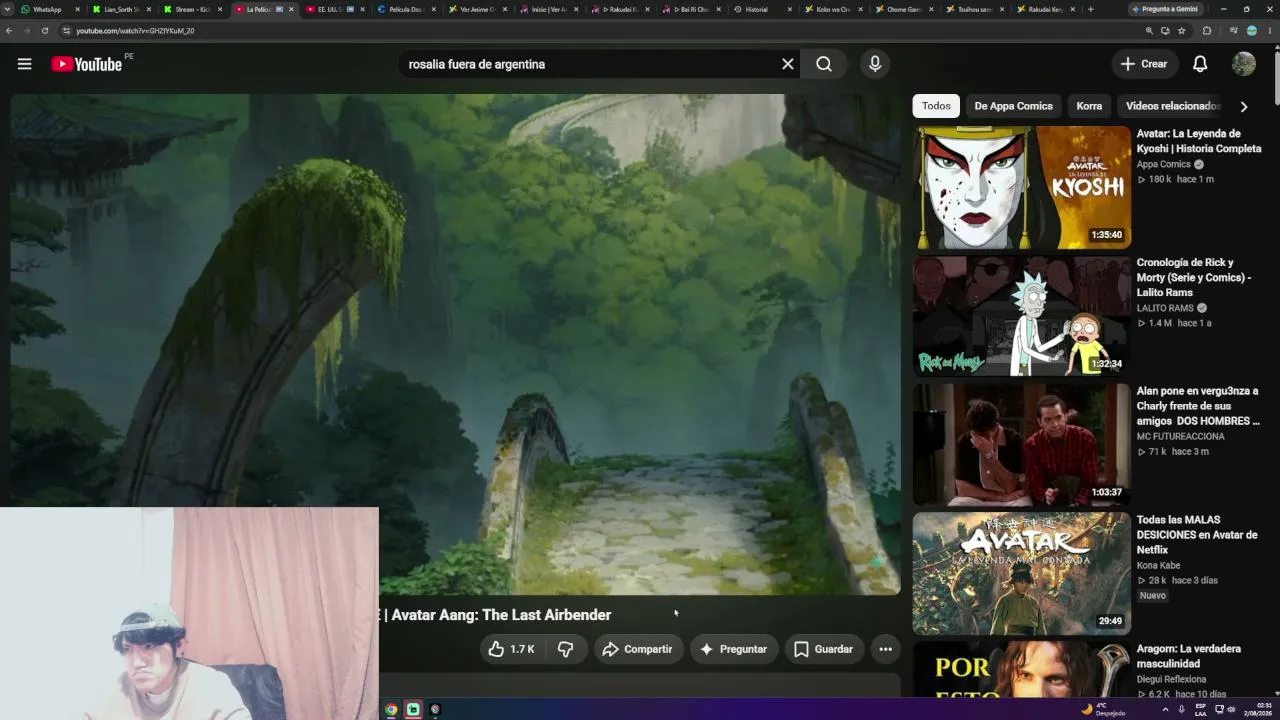Visit the LALITO RAMS channel name
1280x720 pixels.
(x=1165, y=308)
